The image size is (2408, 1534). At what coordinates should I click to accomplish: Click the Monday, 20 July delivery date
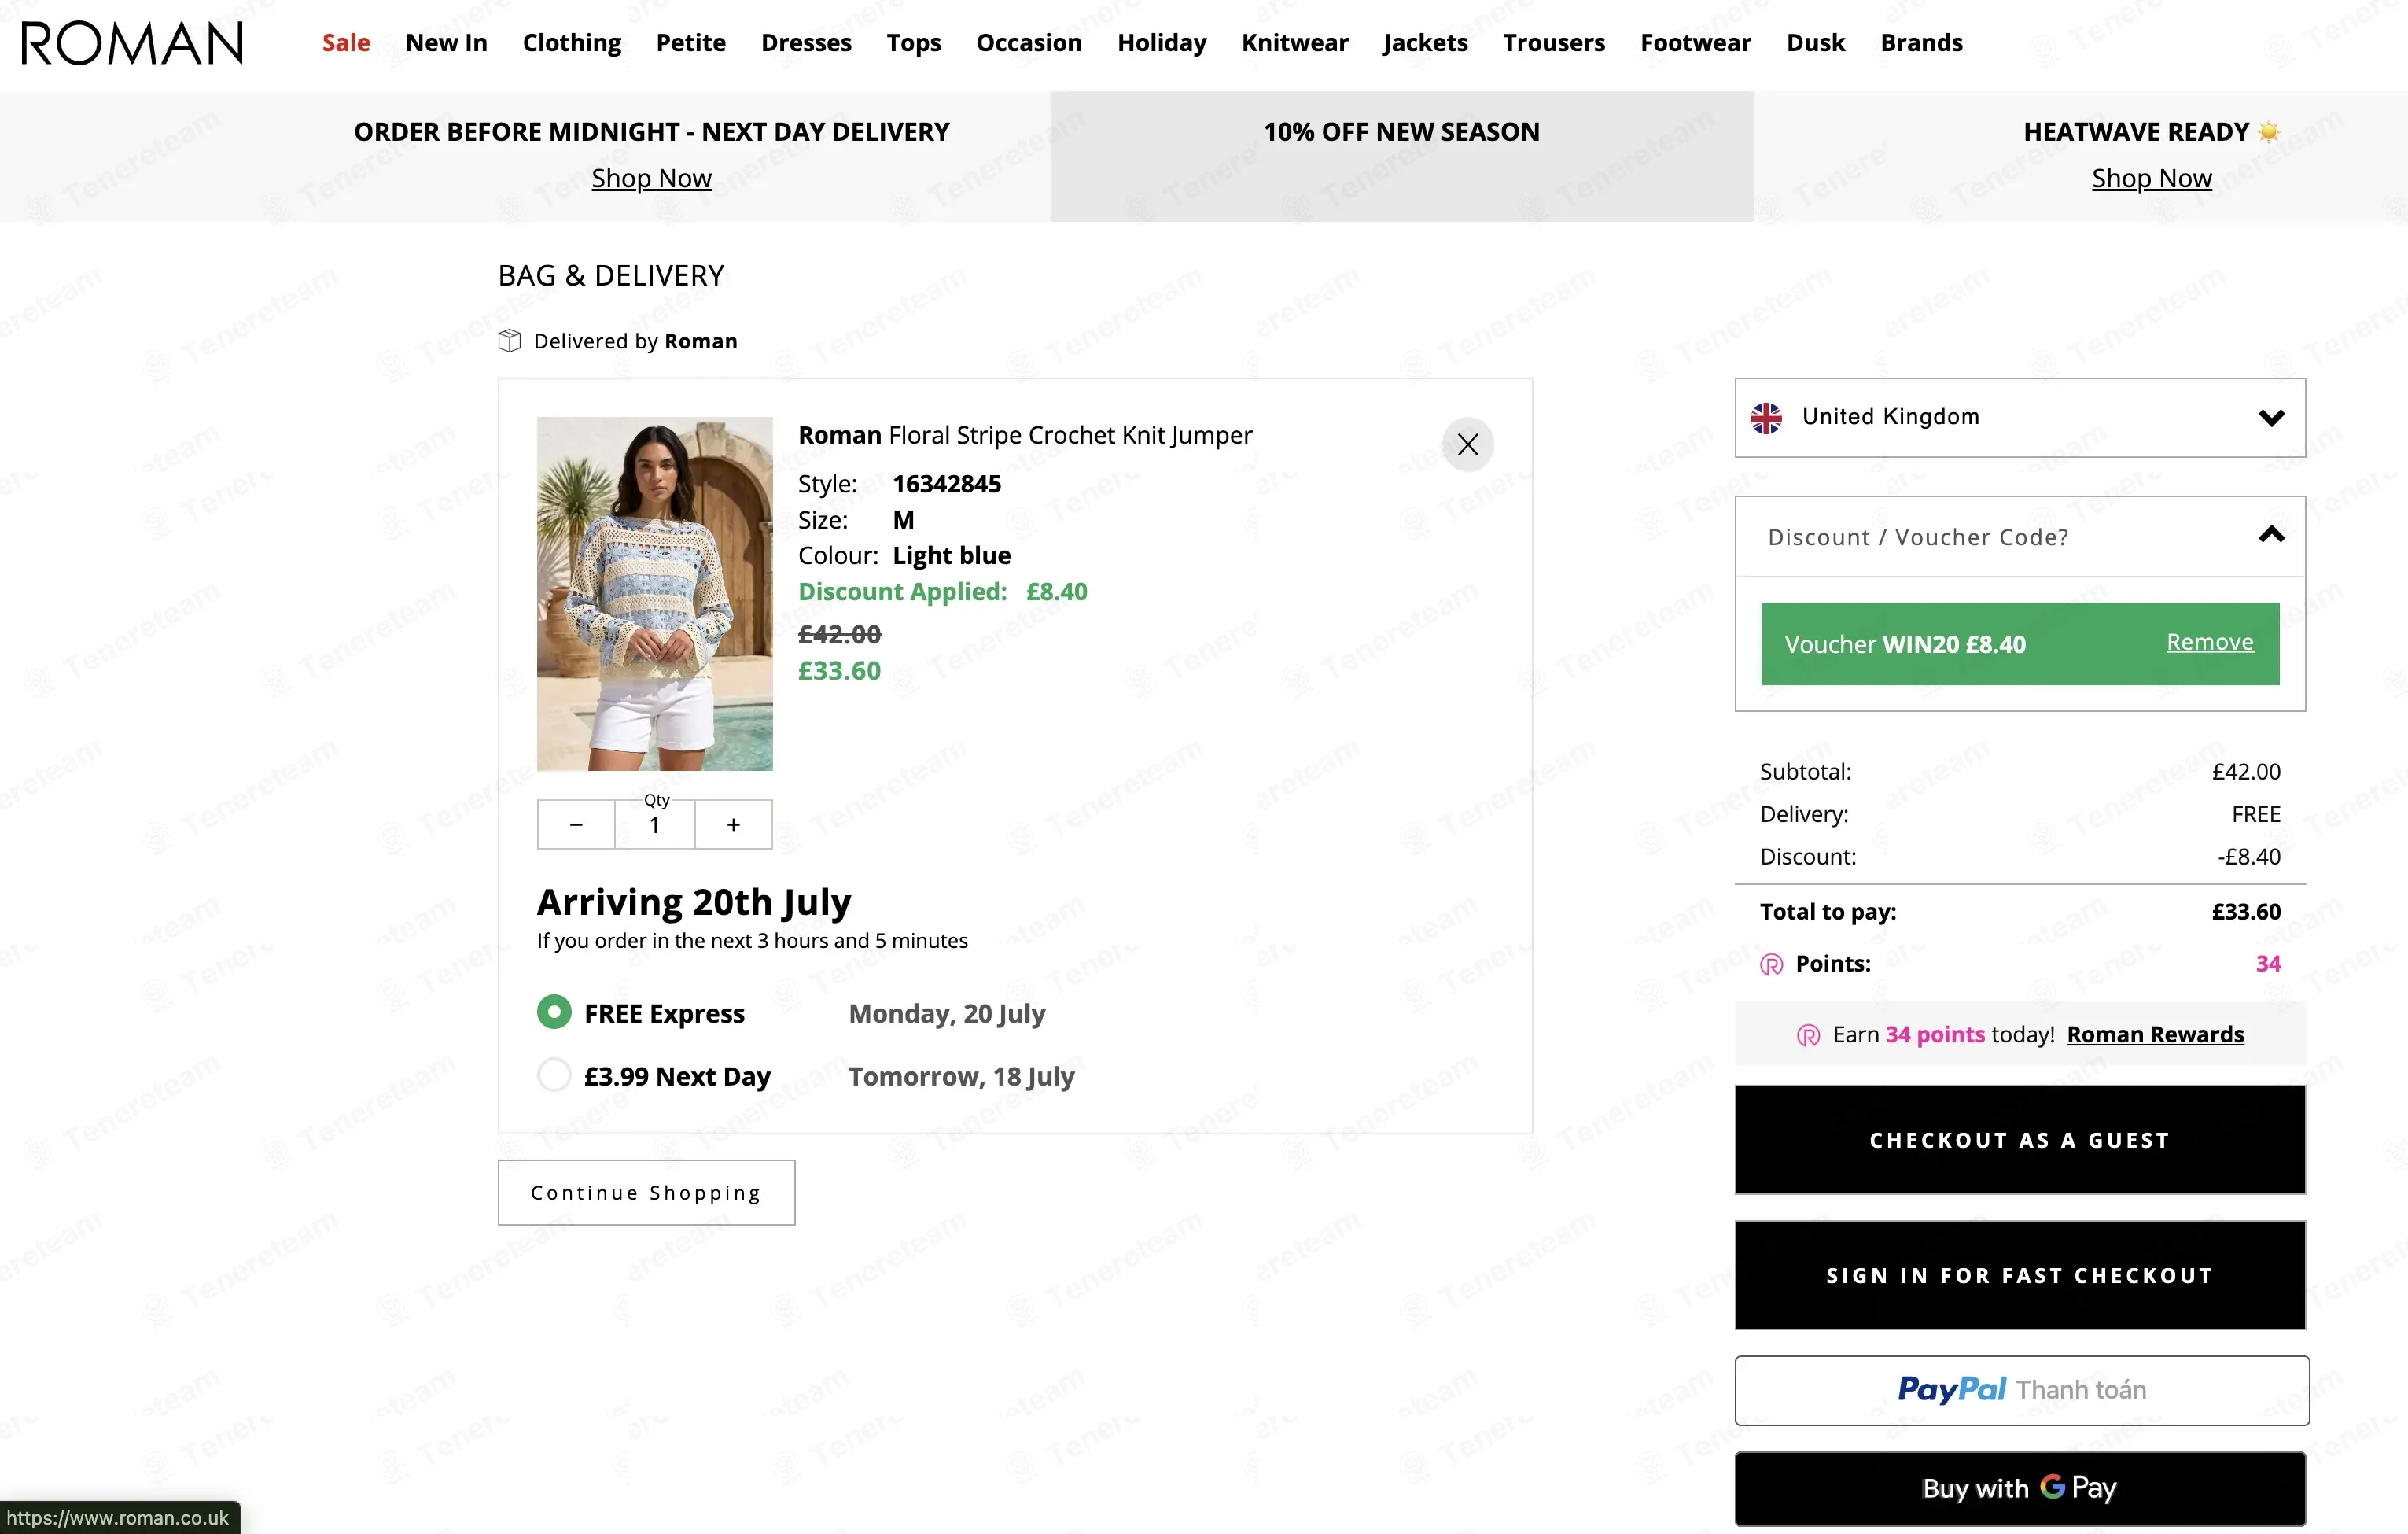(947, 1014)
